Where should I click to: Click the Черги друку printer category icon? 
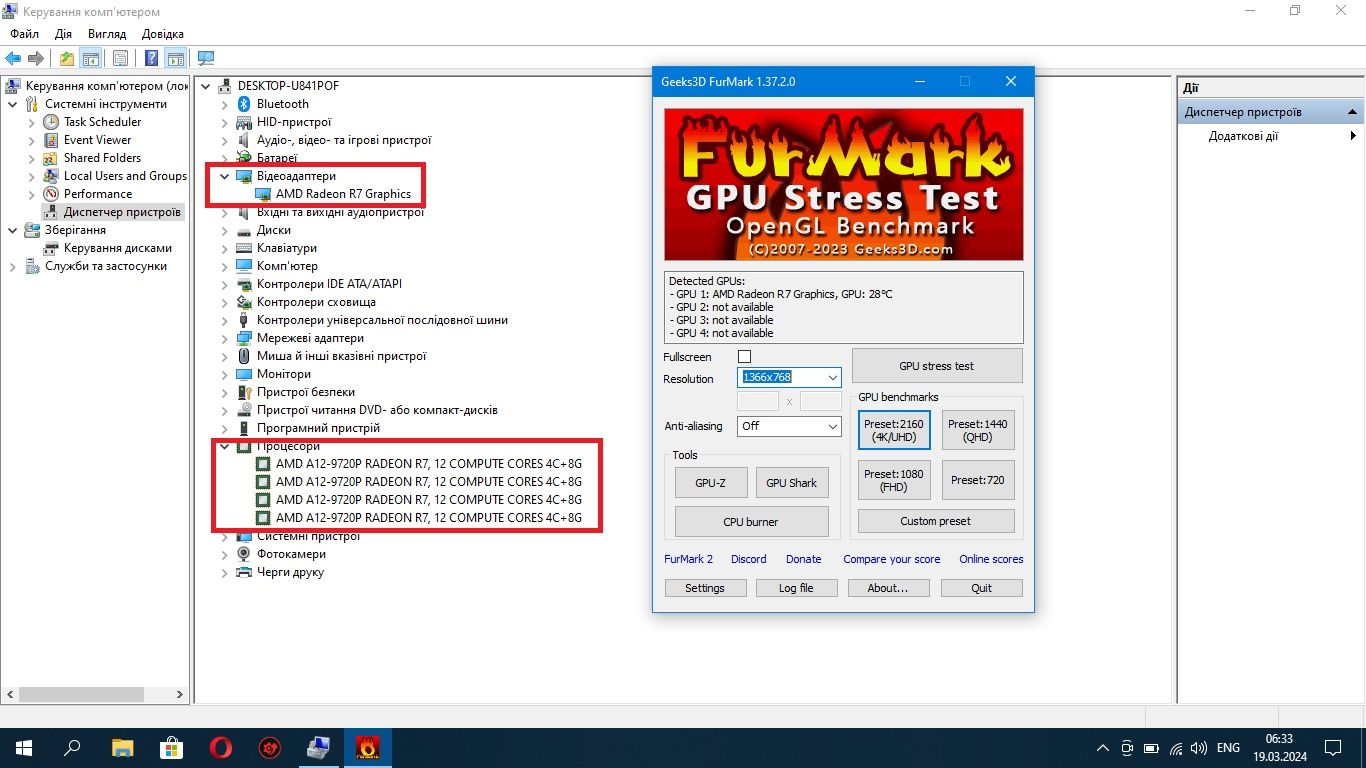click(244, 572)
